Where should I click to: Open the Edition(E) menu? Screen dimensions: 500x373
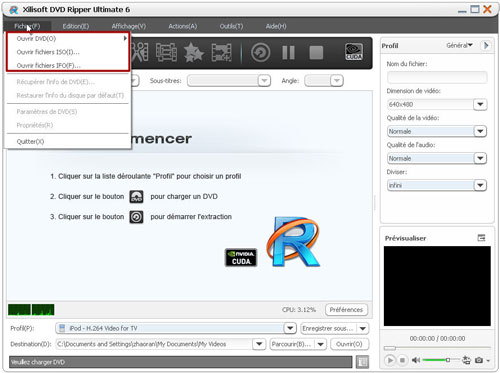[76, 26]
